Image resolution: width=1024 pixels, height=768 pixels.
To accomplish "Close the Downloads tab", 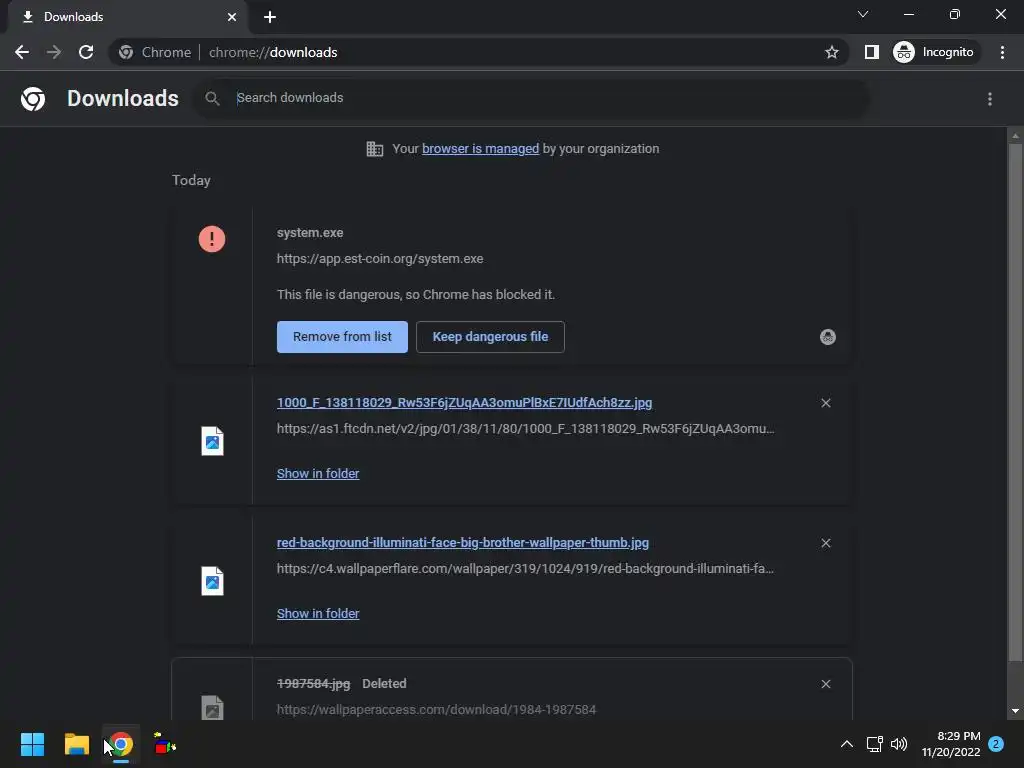I will [232, 17].
